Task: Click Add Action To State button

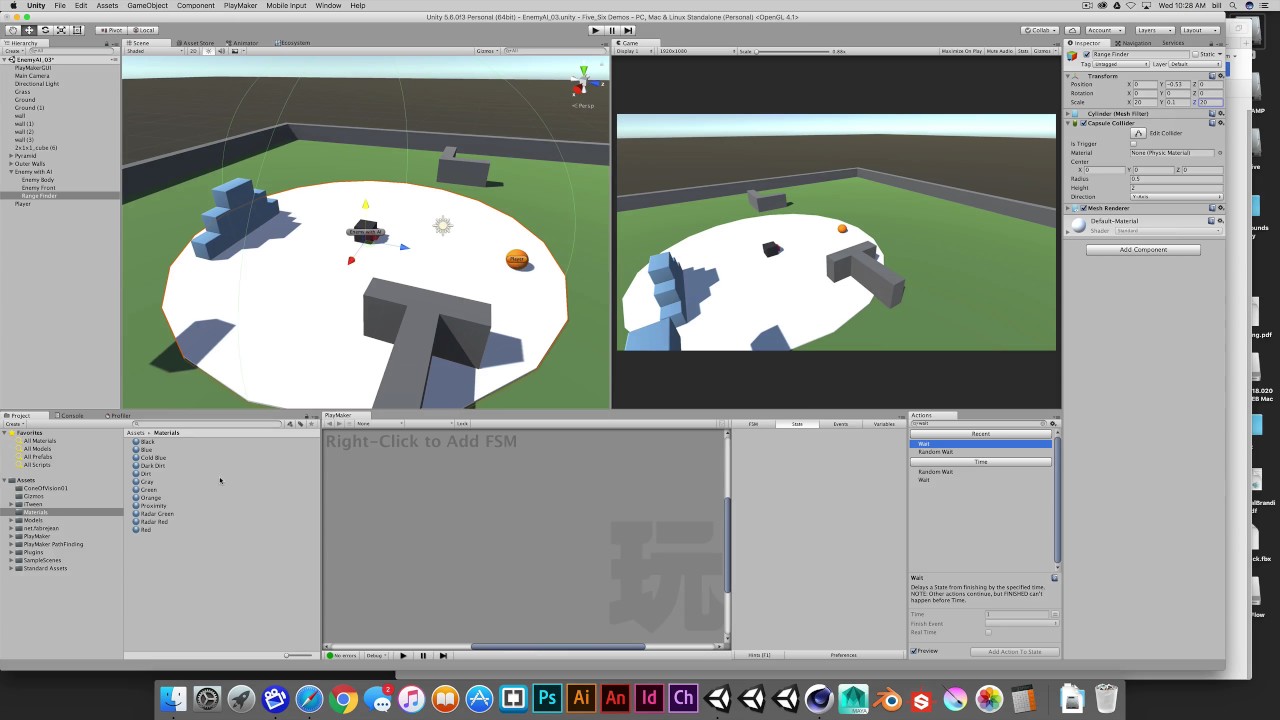Action: (x=1015, y=652)
